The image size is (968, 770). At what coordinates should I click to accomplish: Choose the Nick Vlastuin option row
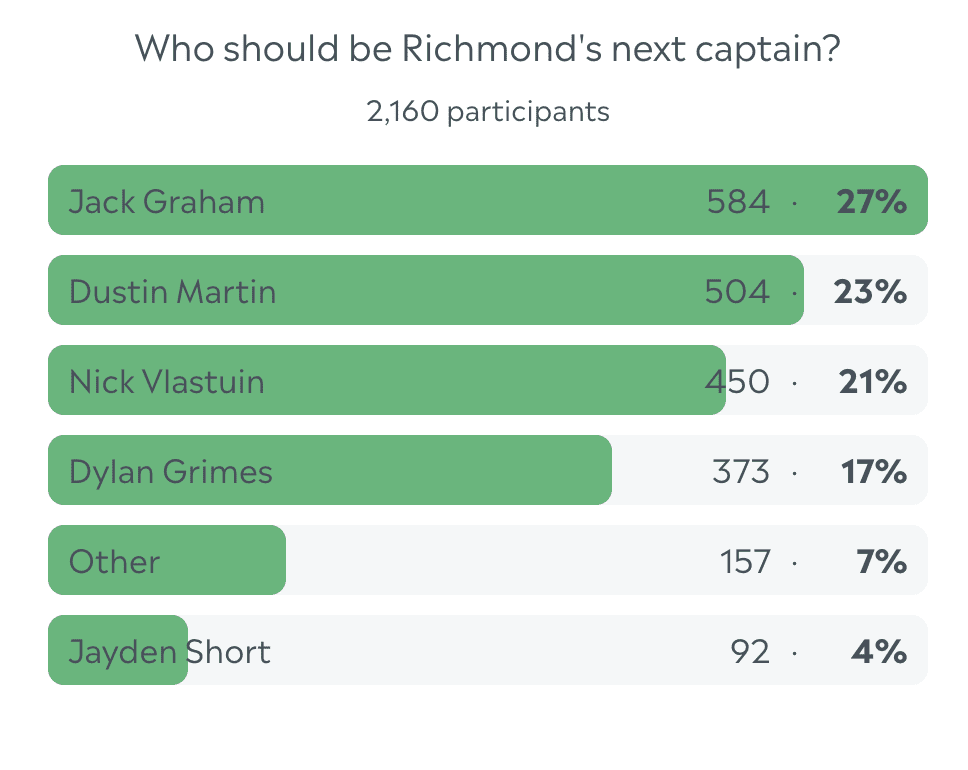488,380
